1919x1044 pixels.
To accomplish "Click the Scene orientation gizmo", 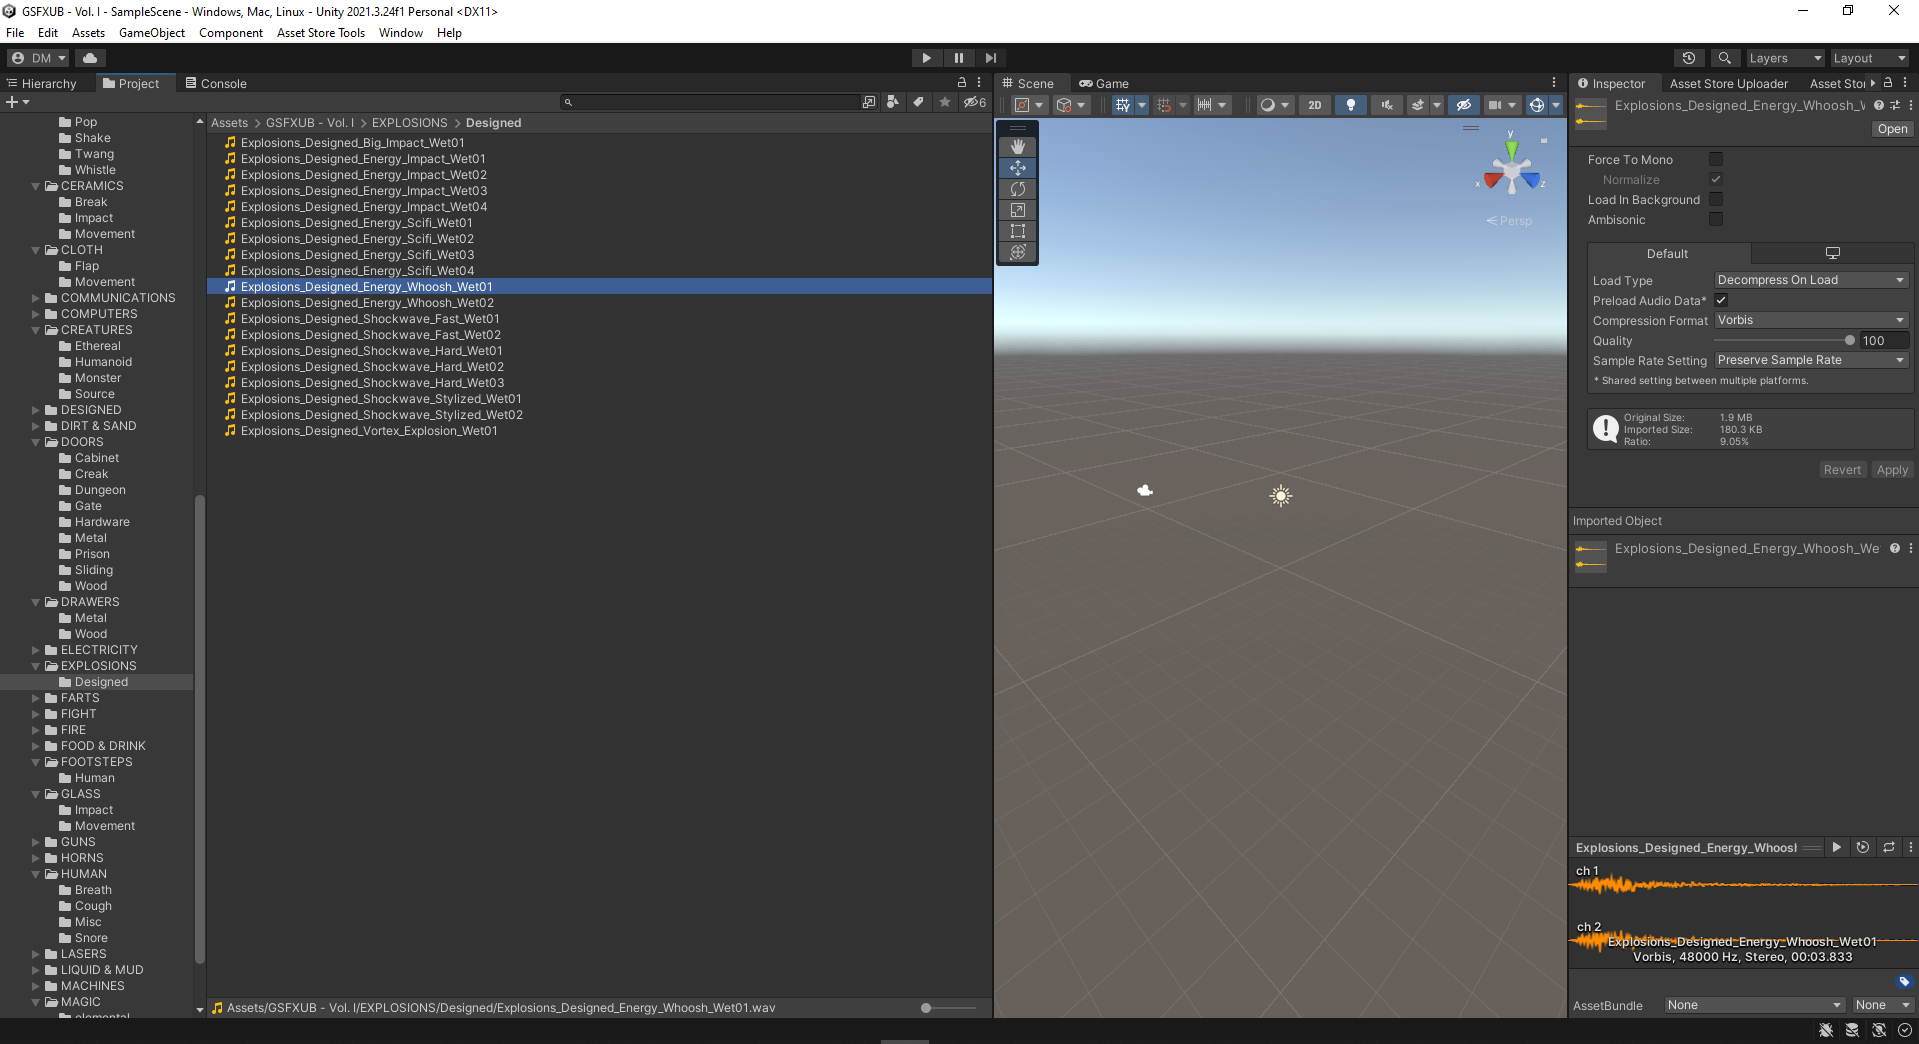I will click(x=1512, y=172).
